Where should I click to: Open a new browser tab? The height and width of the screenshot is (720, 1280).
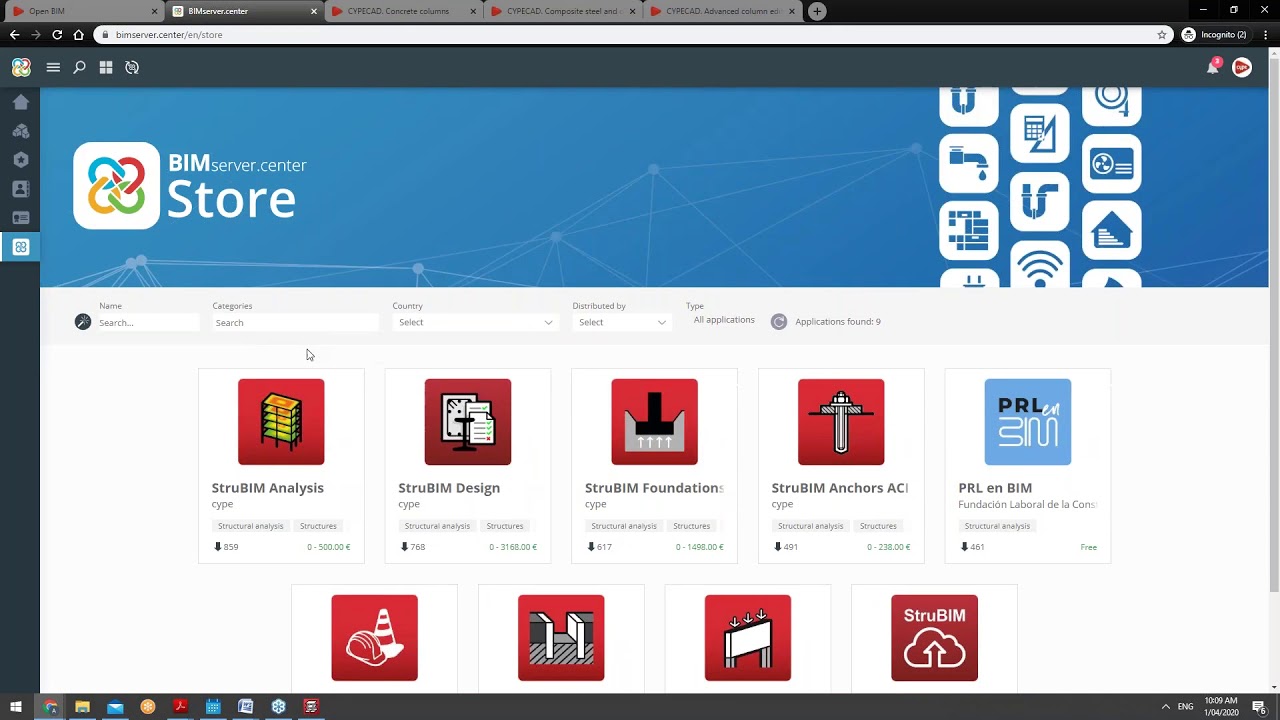[817, 11]
